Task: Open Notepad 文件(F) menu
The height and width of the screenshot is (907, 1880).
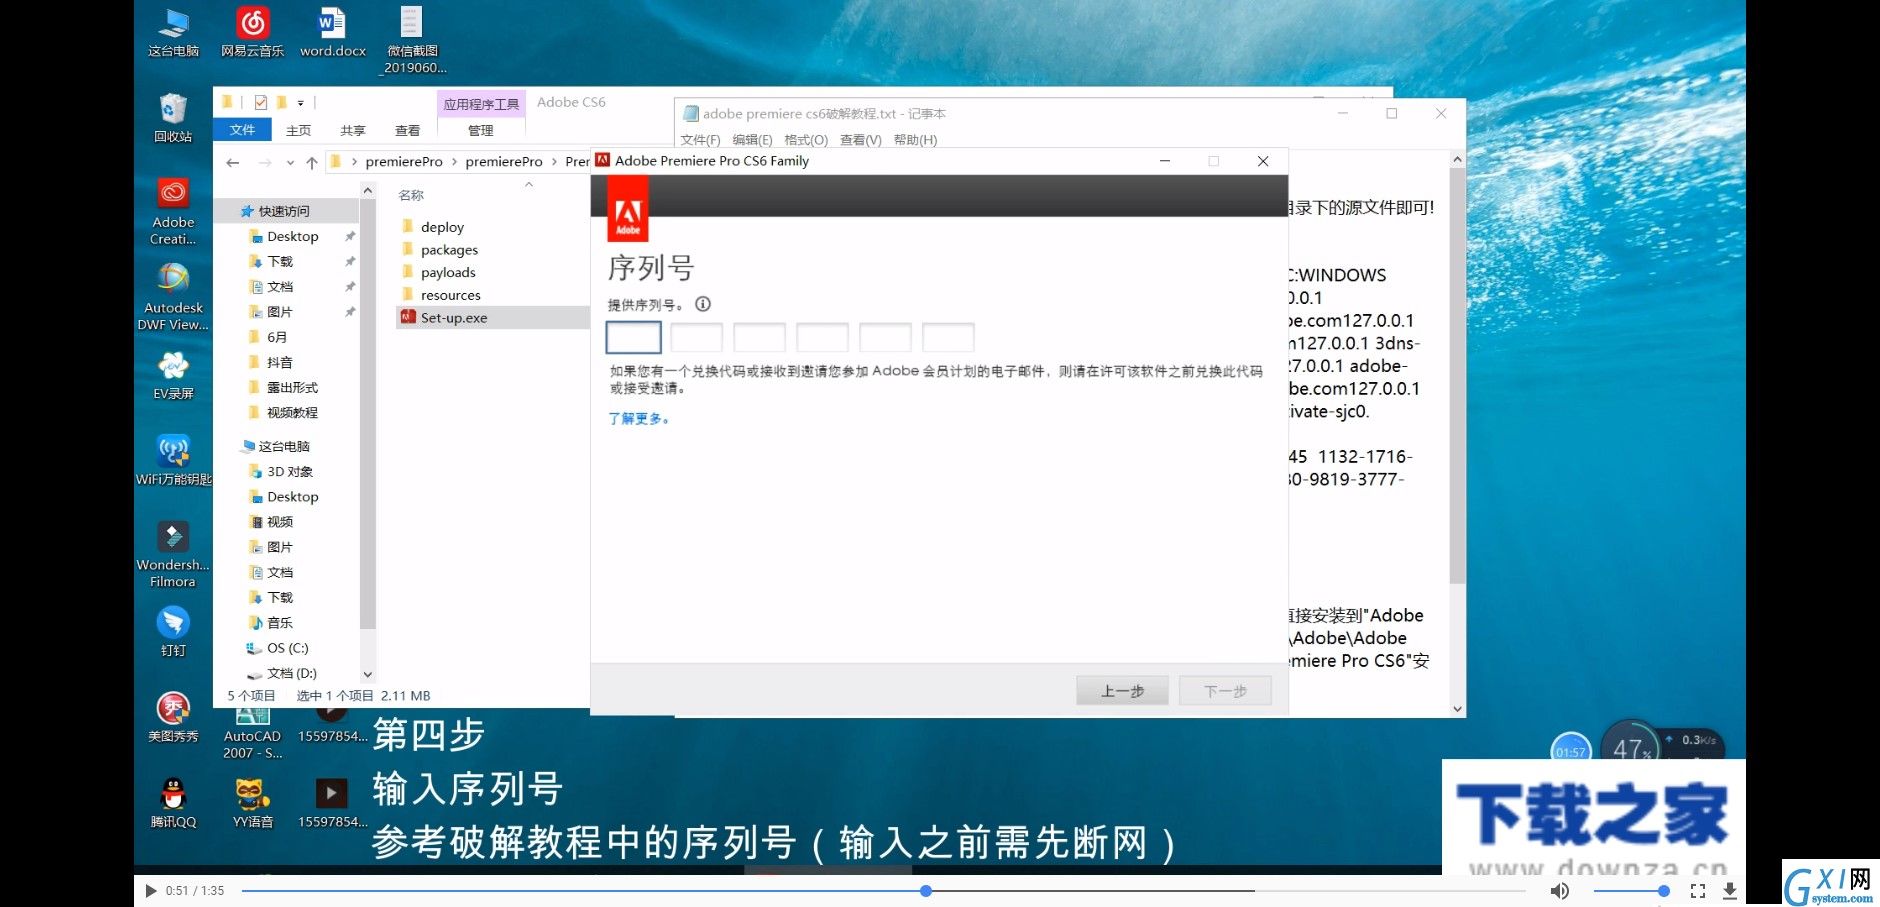Action: pos(700,140)
